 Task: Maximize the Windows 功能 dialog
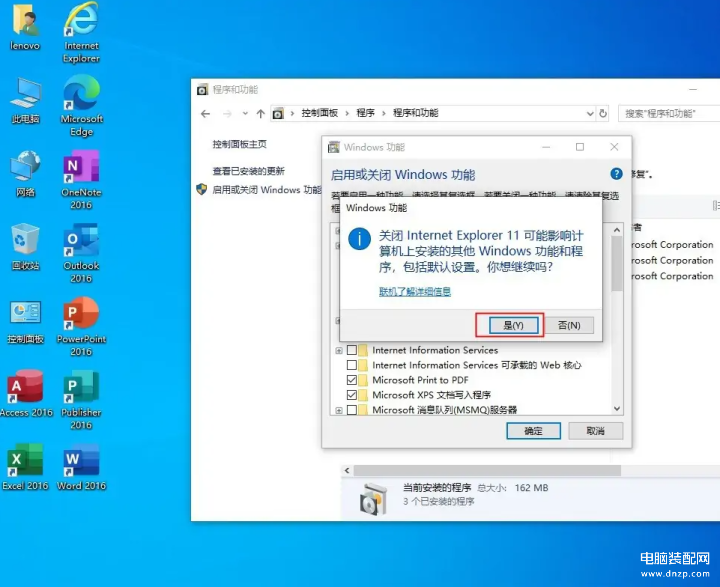point(580,147)
